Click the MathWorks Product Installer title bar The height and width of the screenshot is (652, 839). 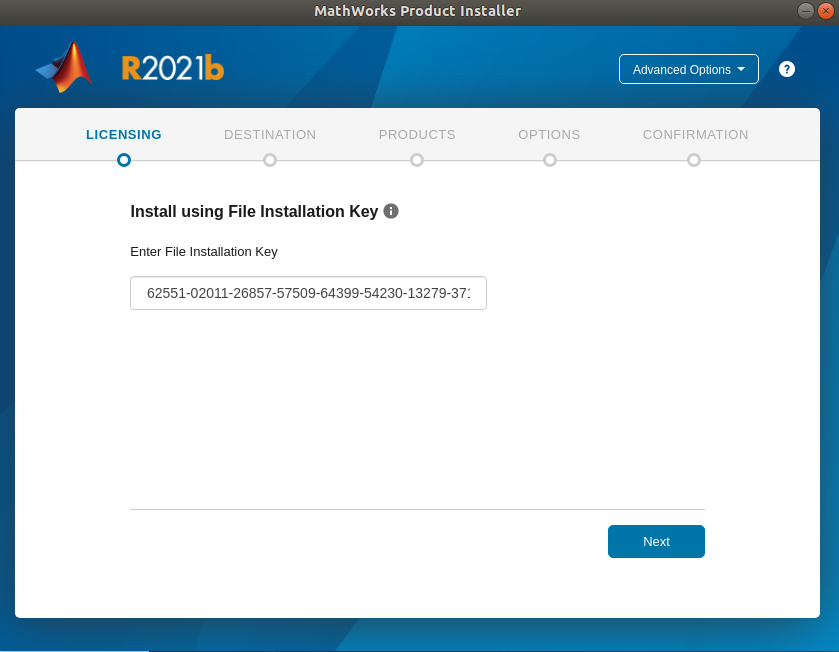pos(417,11)
